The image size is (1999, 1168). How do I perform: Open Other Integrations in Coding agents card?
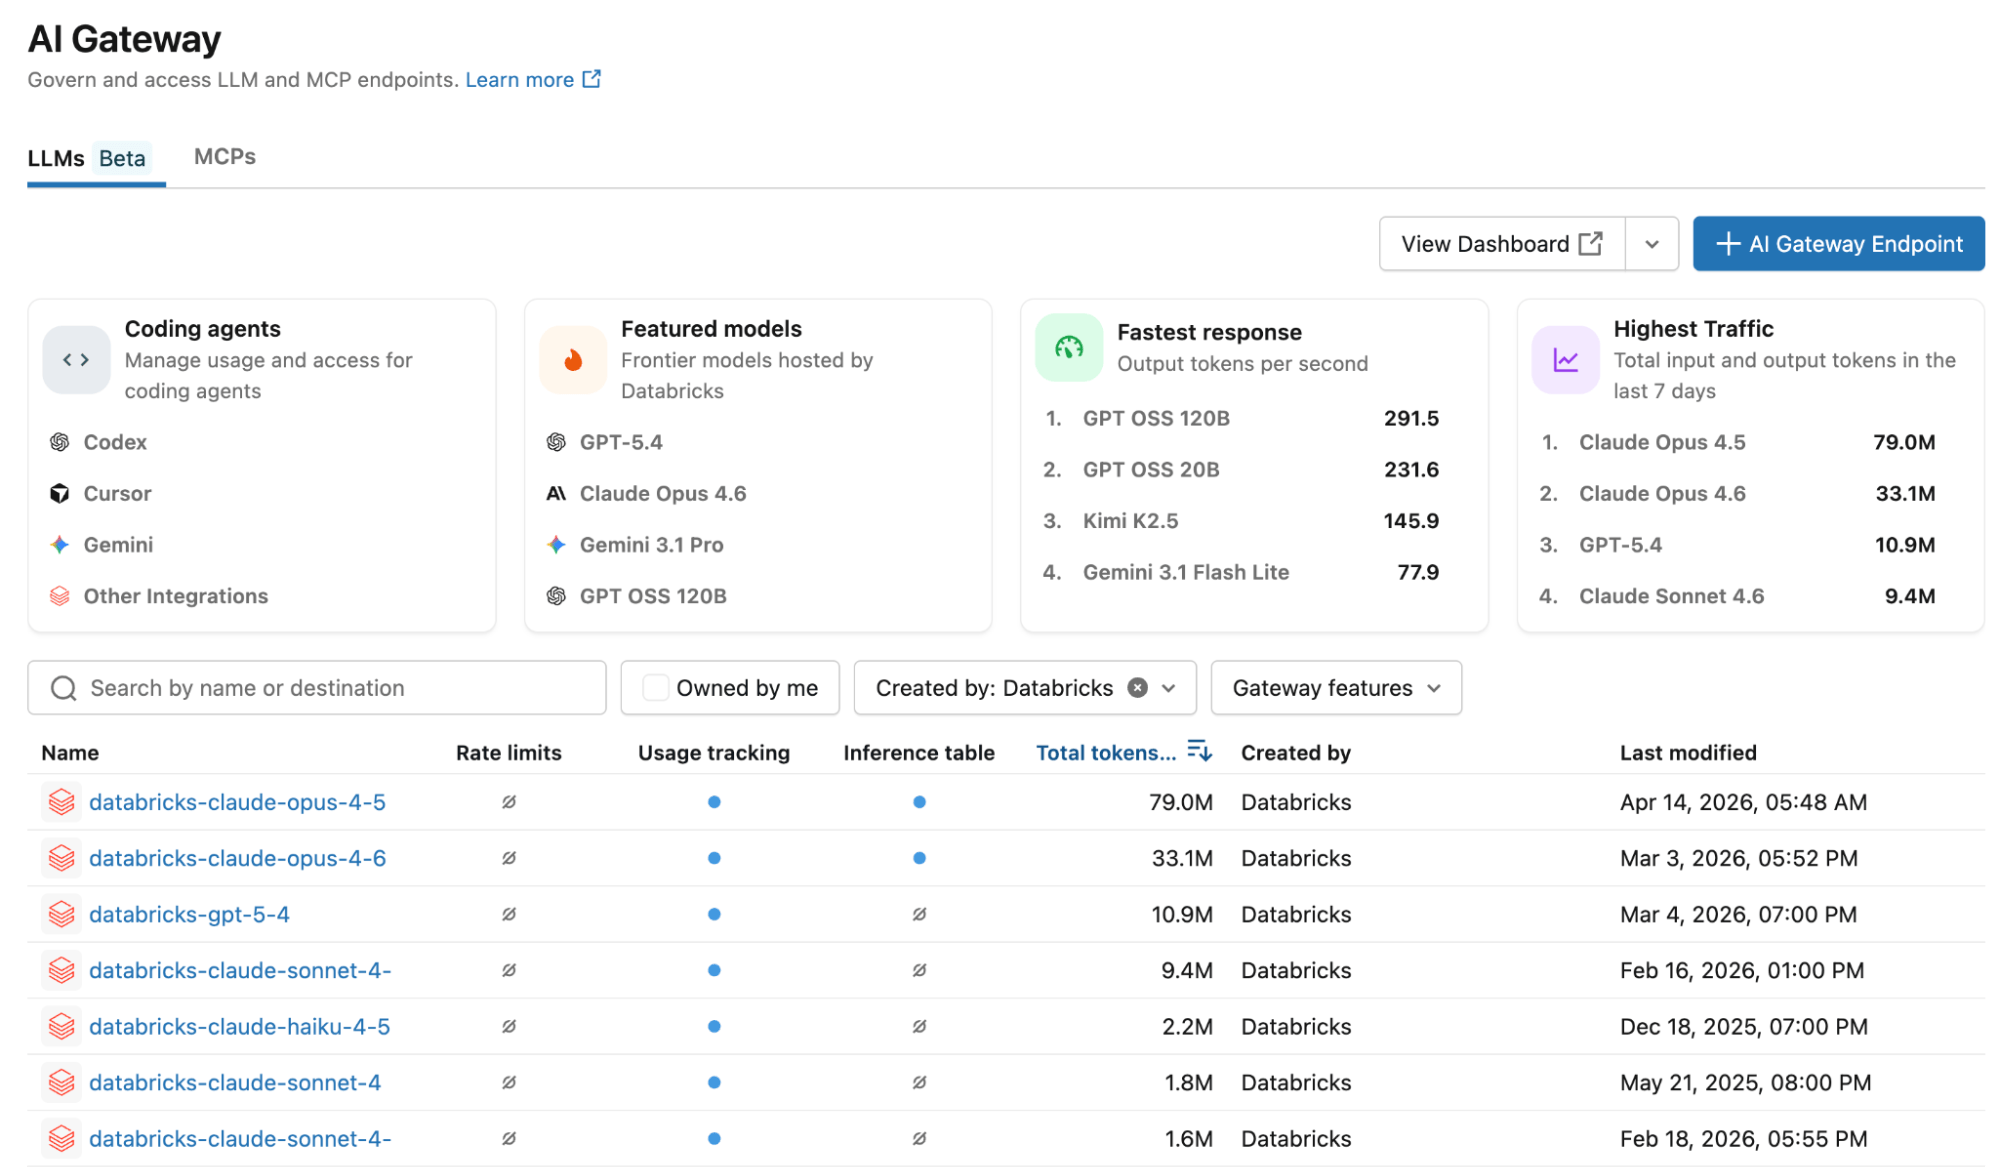point(59,596)
